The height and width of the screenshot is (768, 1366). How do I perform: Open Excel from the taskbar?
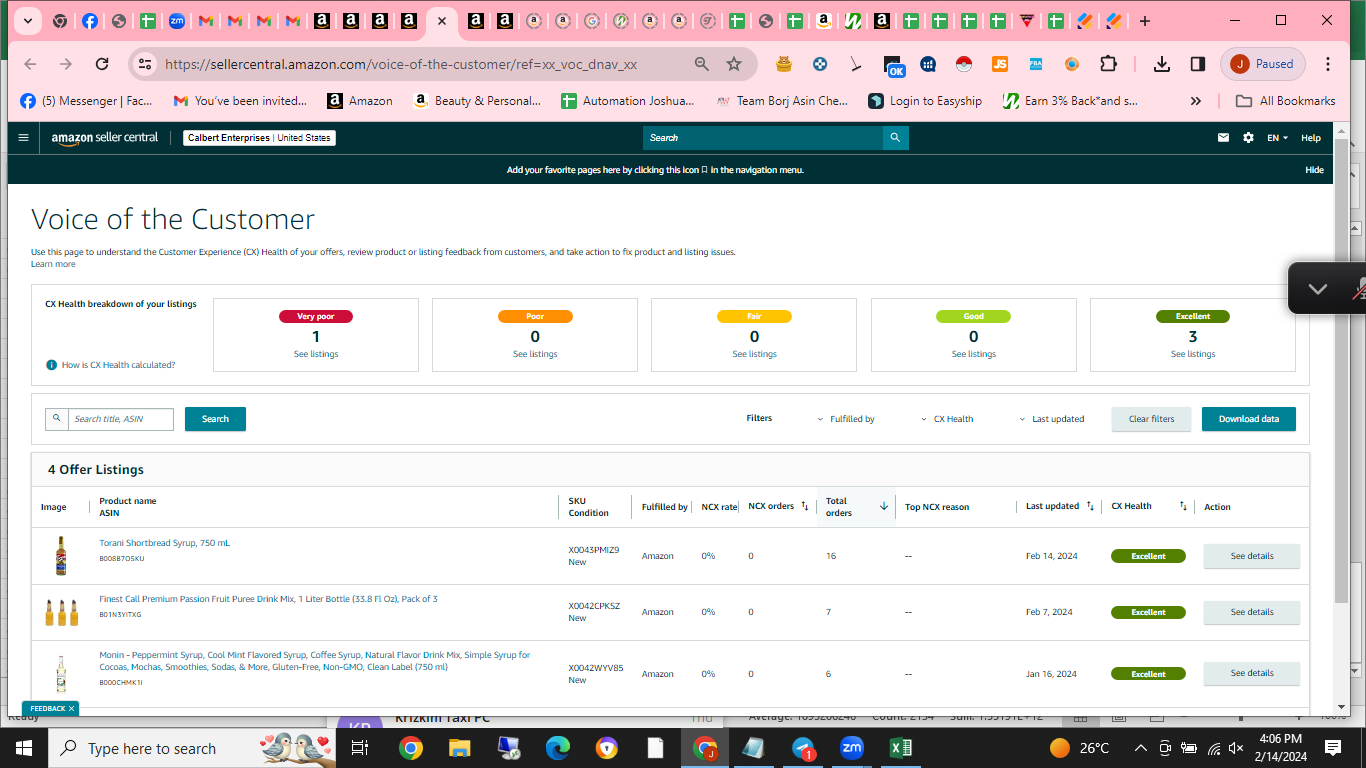(x=900, y=747)
